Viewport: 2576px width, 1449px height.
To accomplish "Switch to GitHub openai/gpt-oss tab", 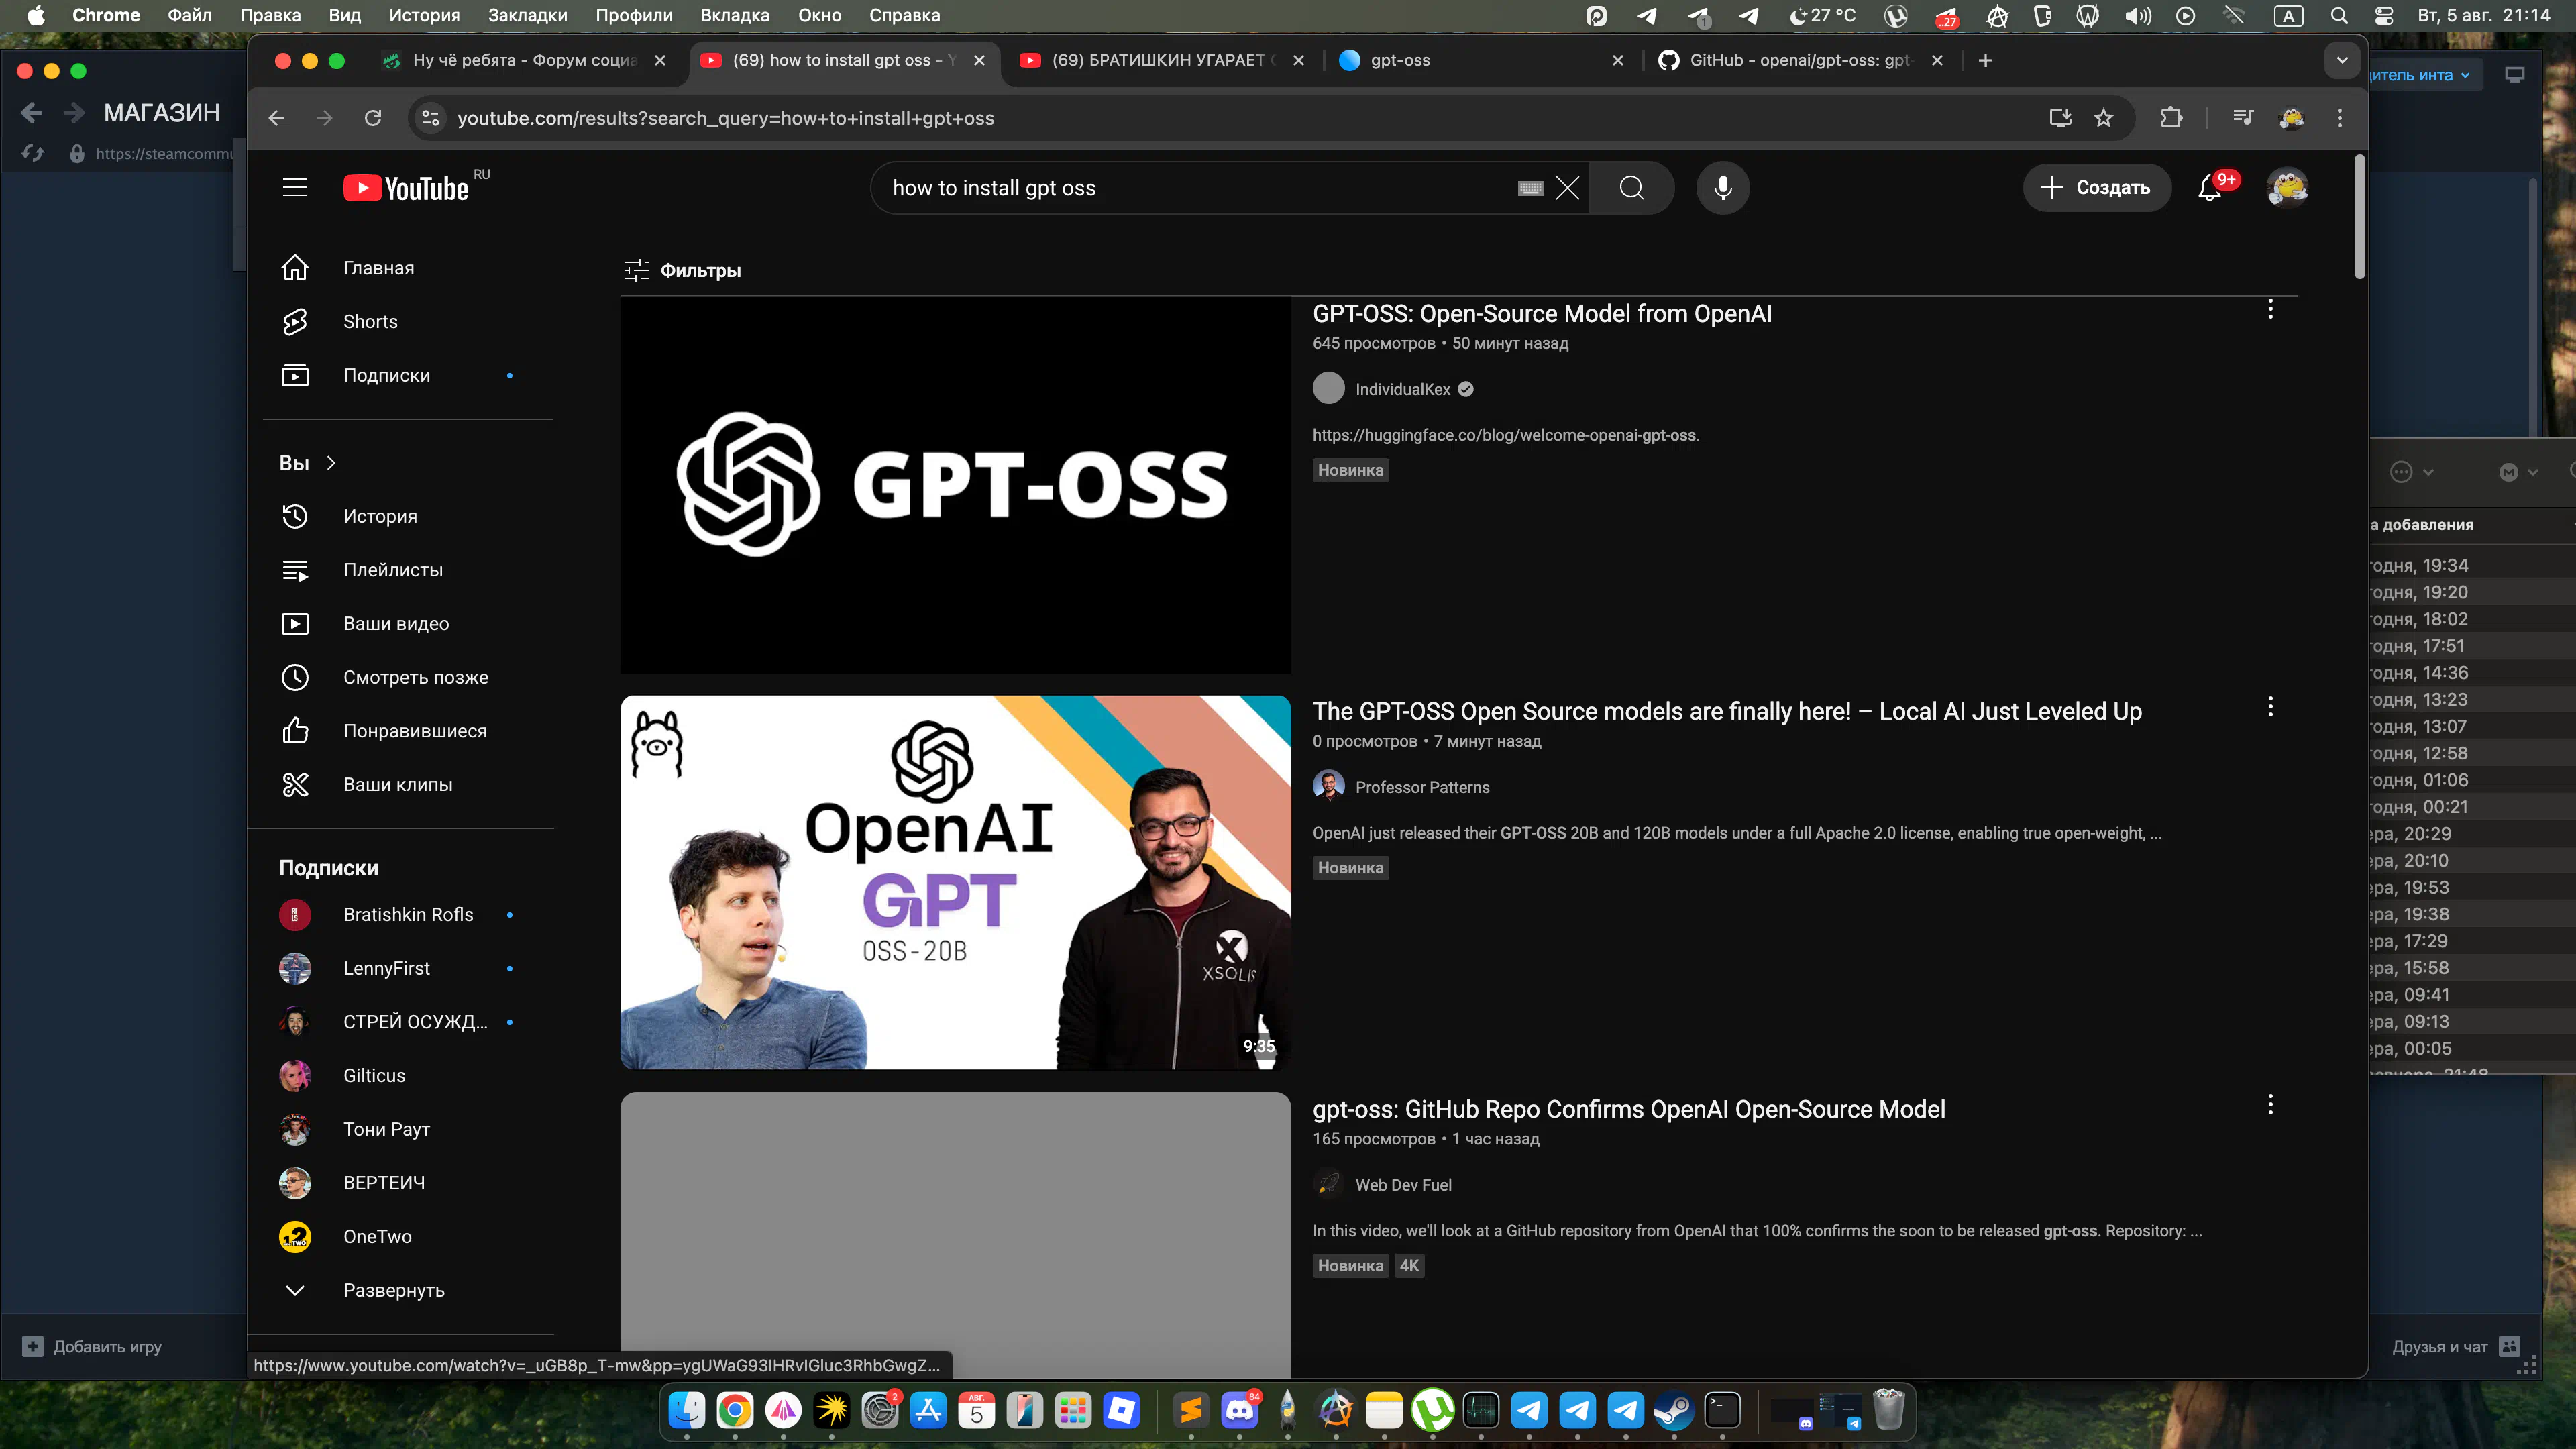I will tap(1800, 60).
